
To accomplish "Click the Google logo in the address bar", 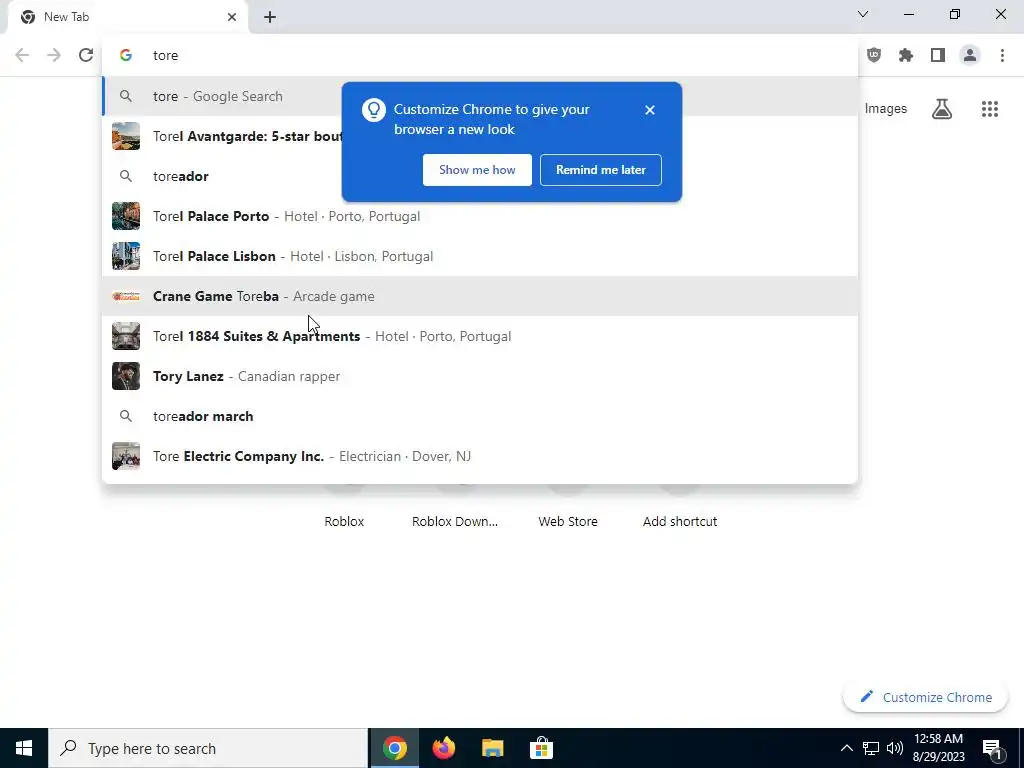I will point(126,55).
